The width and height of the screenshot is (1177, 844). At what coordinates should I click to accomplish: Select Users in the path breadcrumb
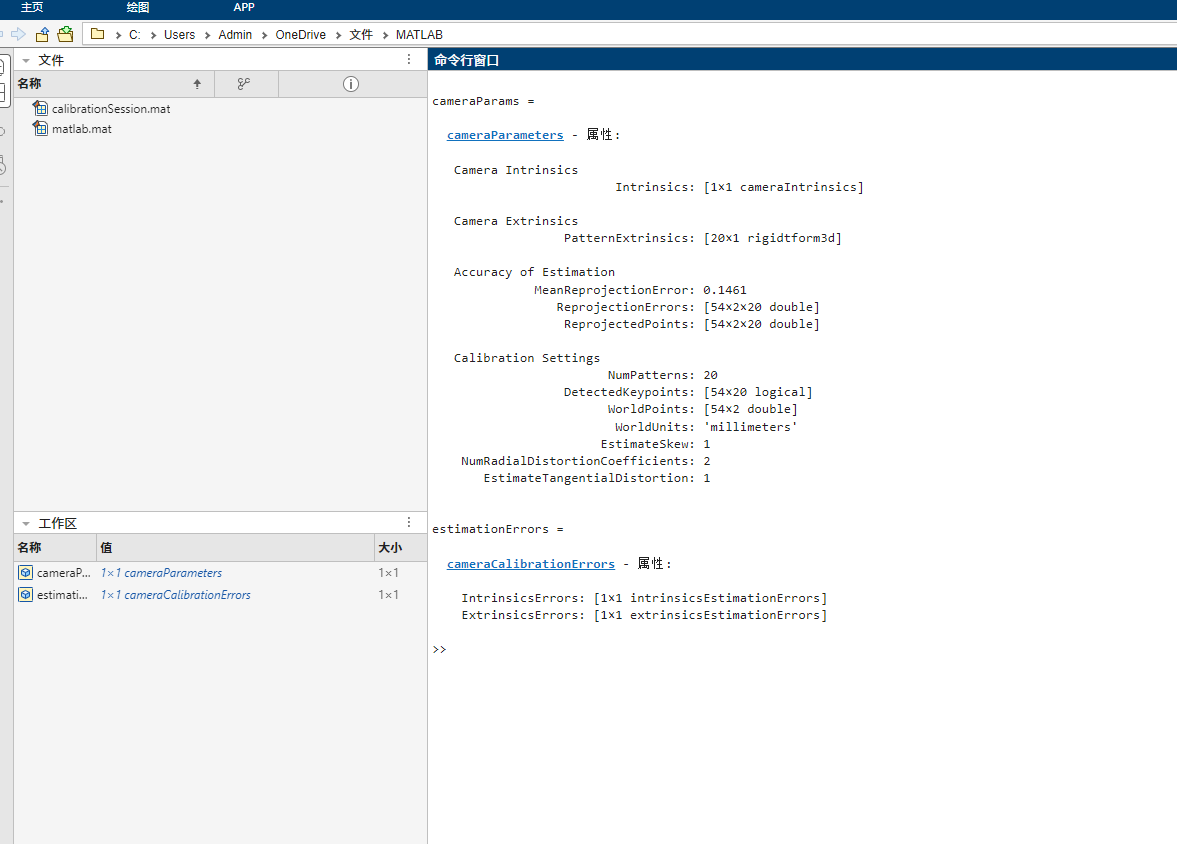(x=179, y=35)
